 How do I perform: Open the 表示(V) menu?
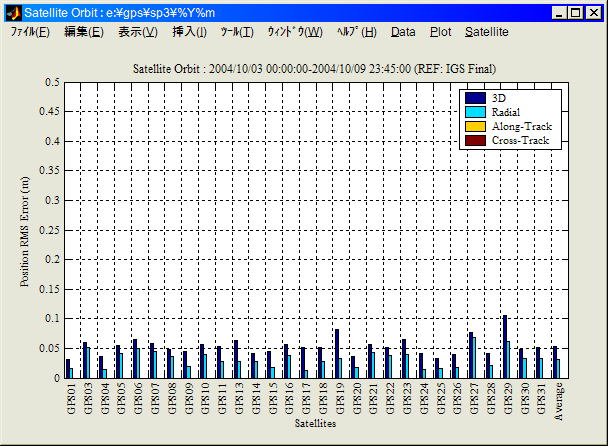click(137, 32)
